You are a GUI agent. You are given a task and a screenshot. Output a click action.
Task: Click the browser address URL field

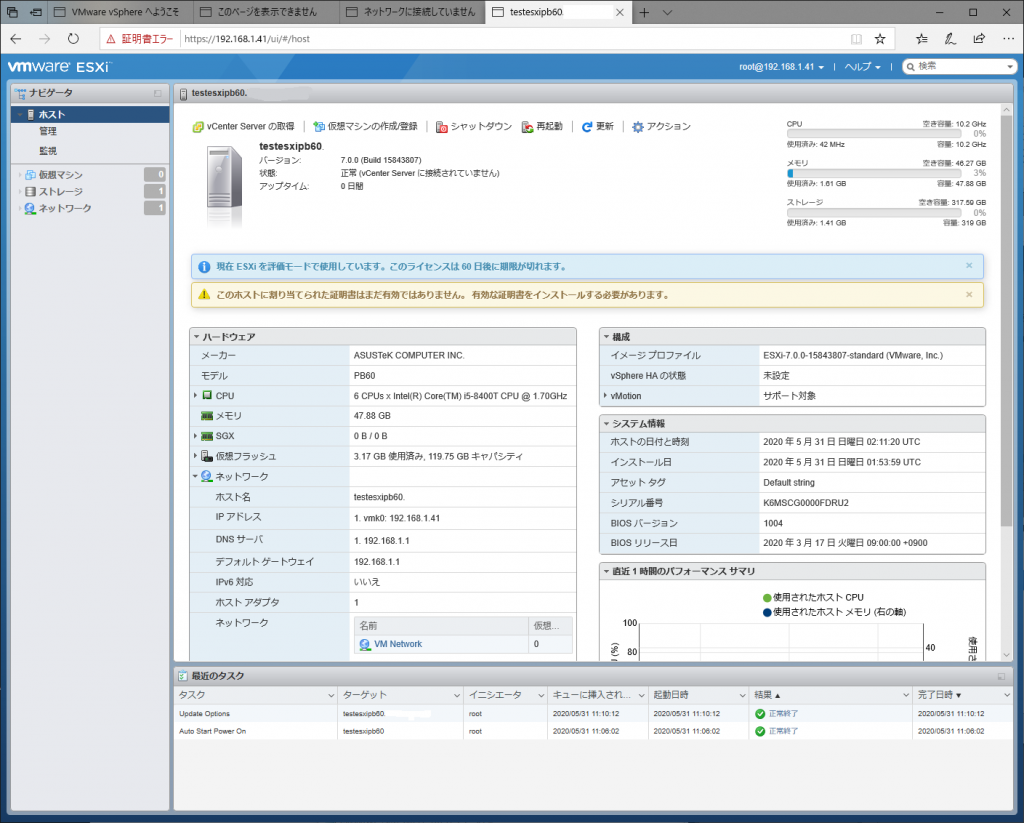tap(513, 39)
